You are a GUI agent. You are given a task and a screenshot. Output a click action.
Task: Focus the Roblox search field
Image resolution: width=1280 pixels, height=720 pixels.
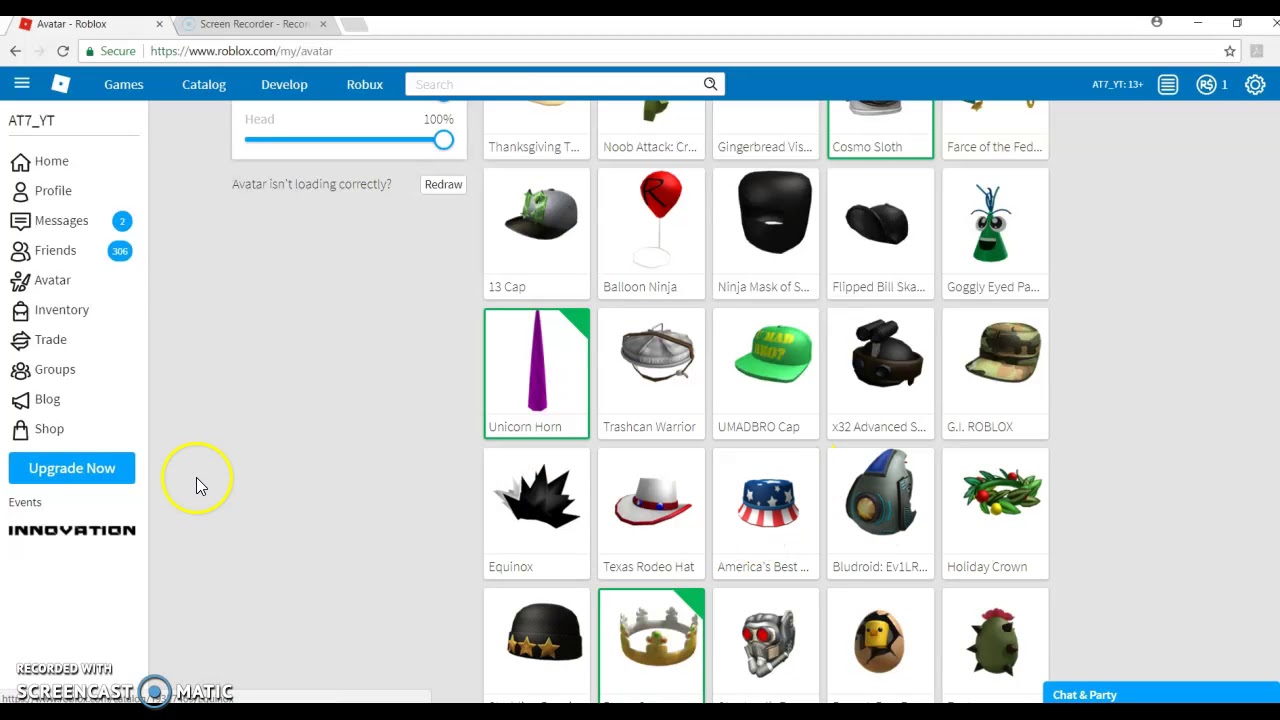[553, 84]
